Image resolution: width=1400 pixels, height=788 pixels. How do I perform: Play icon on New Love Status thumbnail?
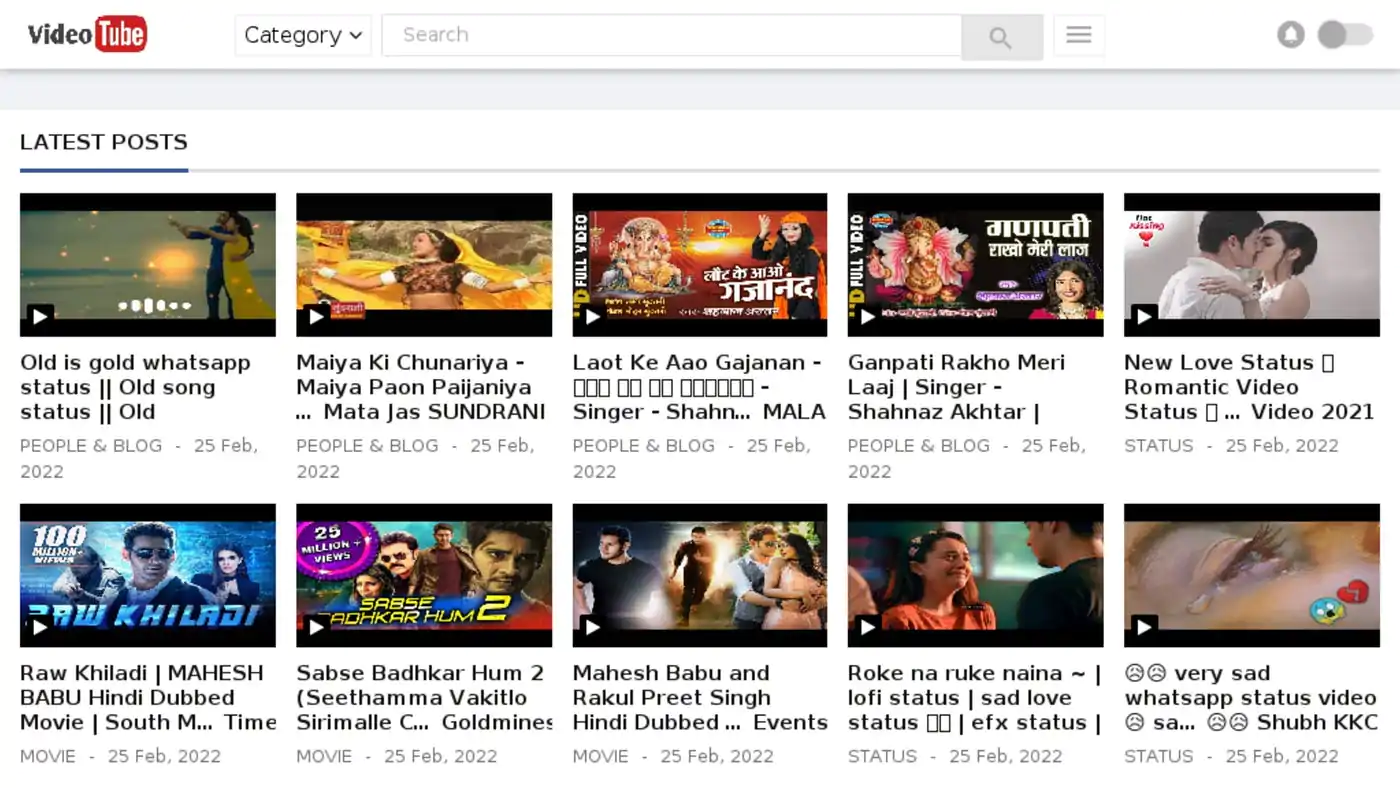(x=1144, y=317)
